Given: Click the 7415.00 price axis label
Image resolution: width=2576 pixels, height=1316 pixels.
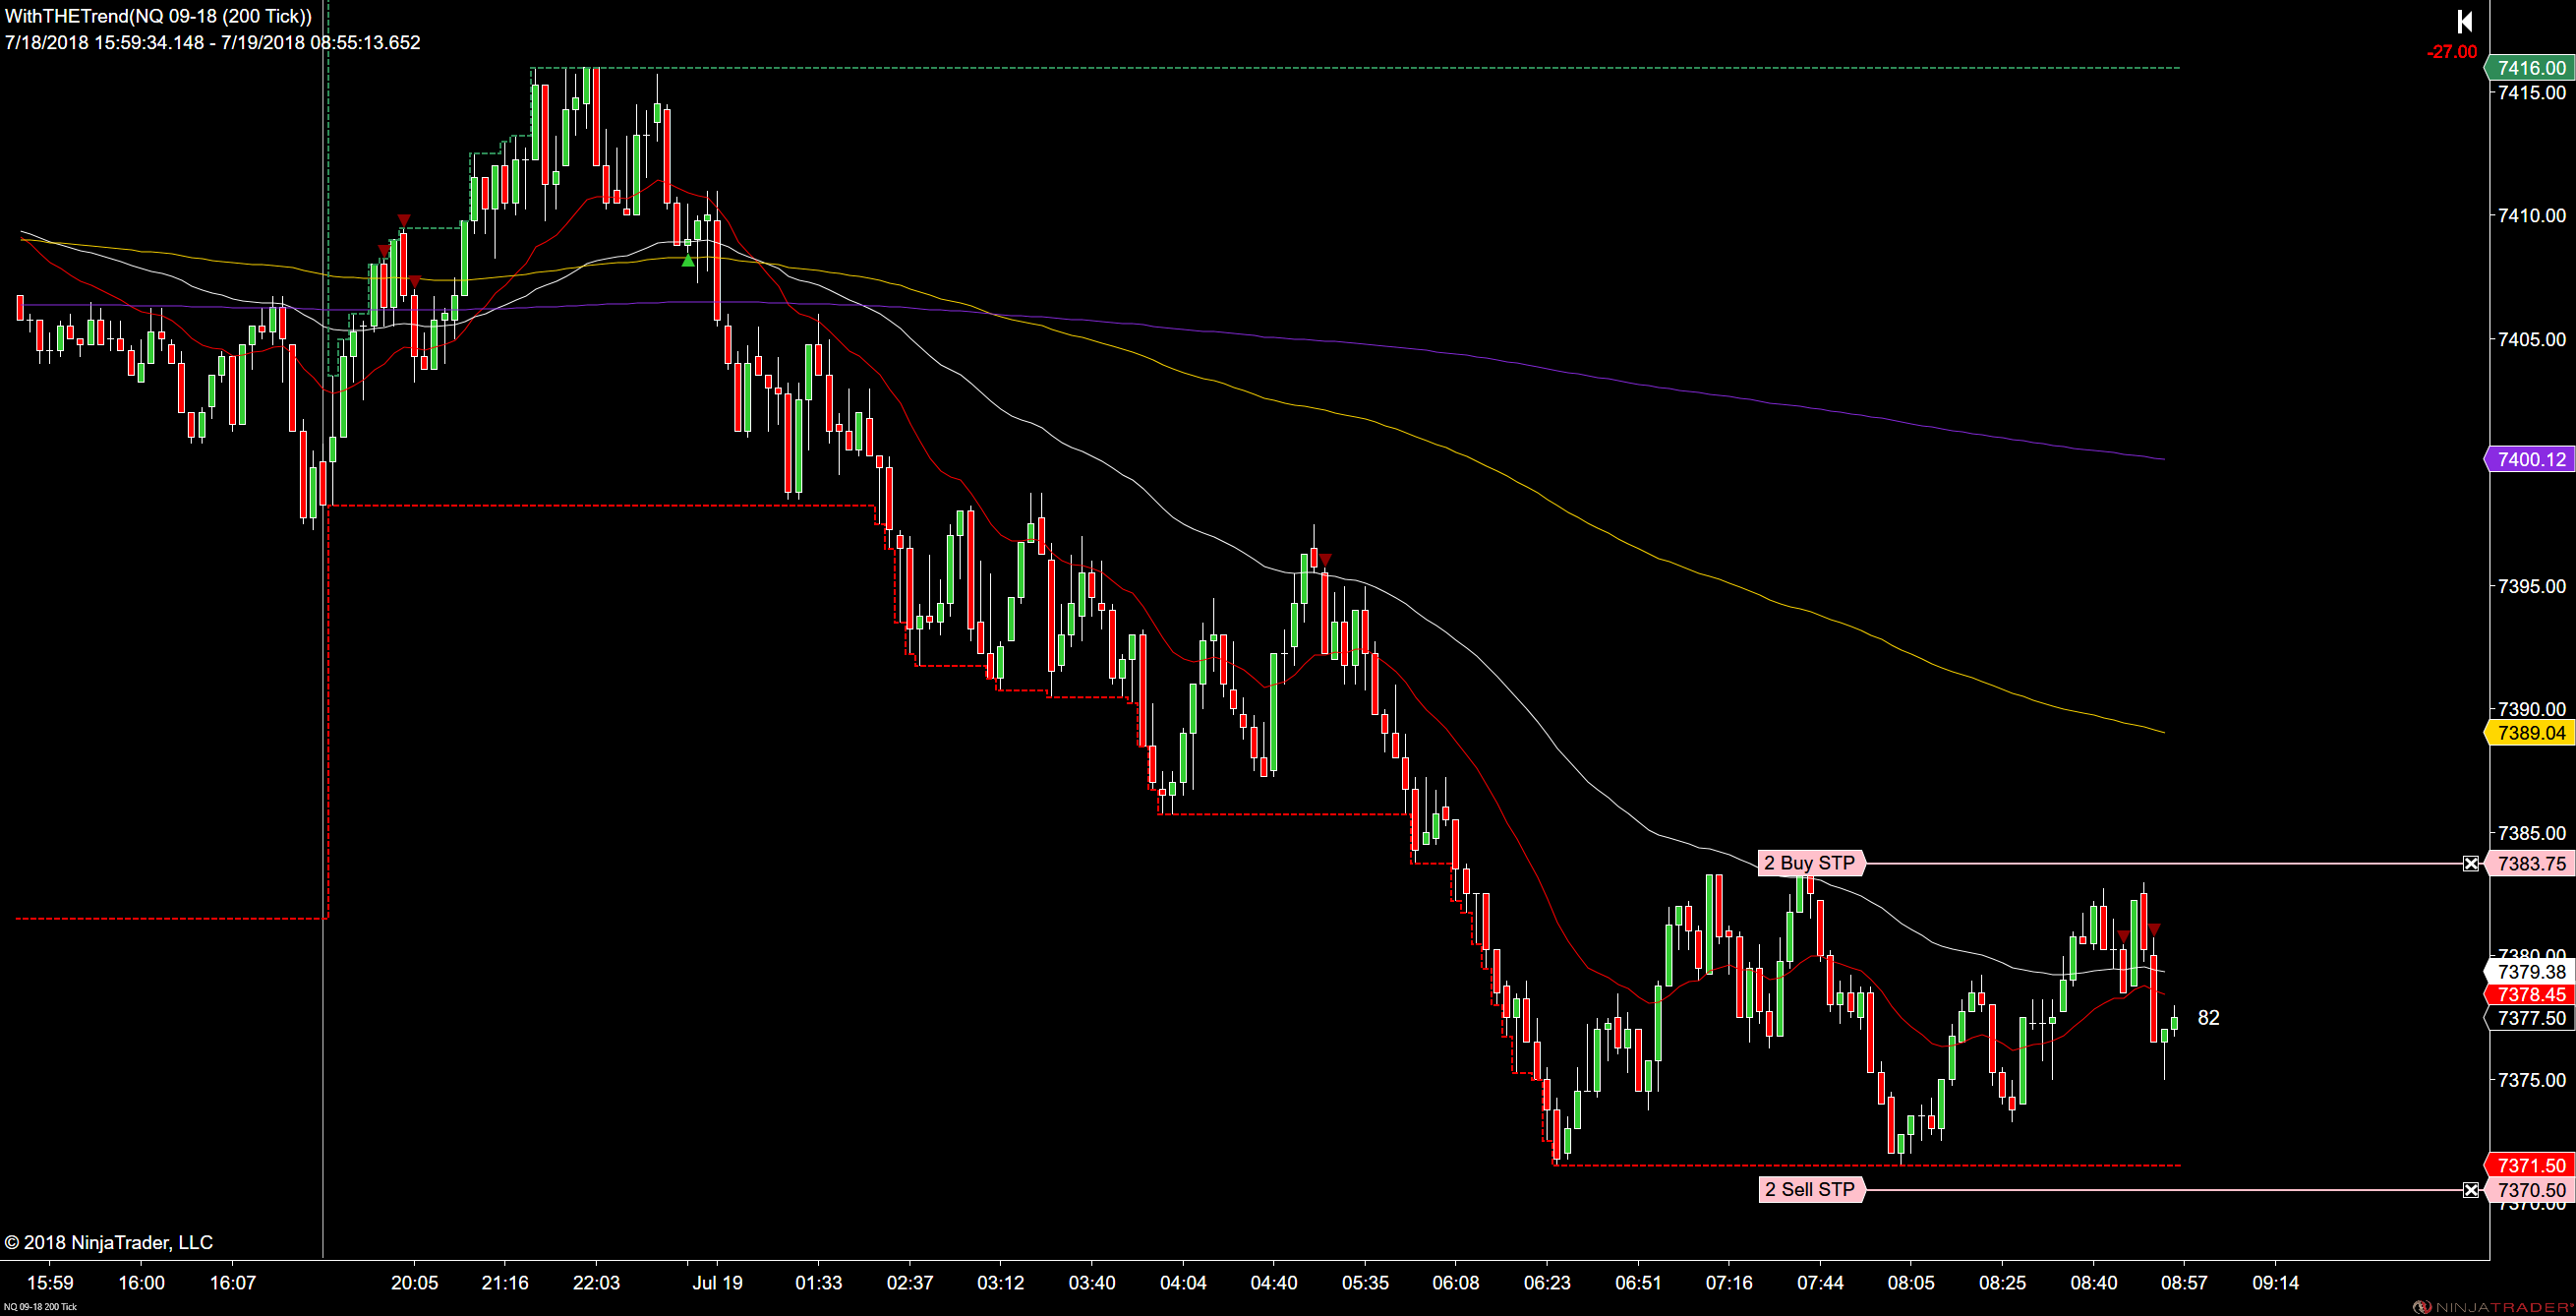Looking at the screenshot, I should point(2531,93).
